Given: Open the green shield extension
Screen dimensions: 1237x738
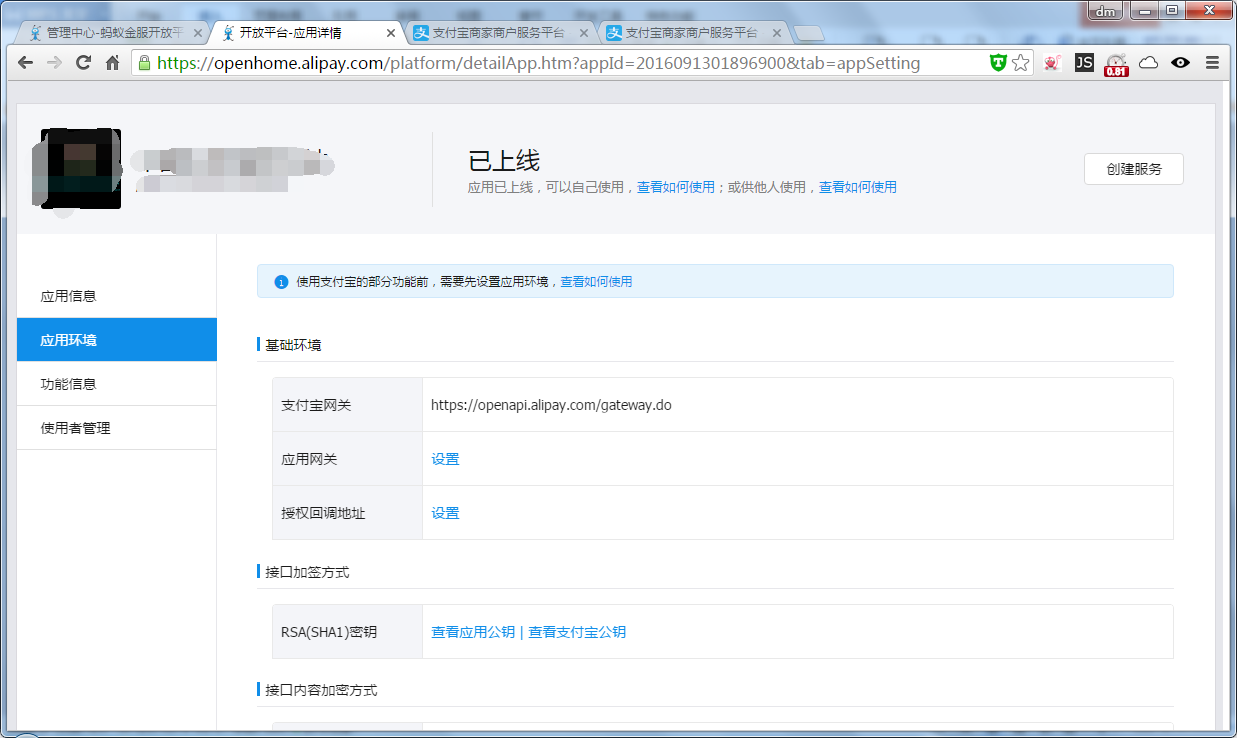Looking at the screenshot, I should [x=998, y=62].
